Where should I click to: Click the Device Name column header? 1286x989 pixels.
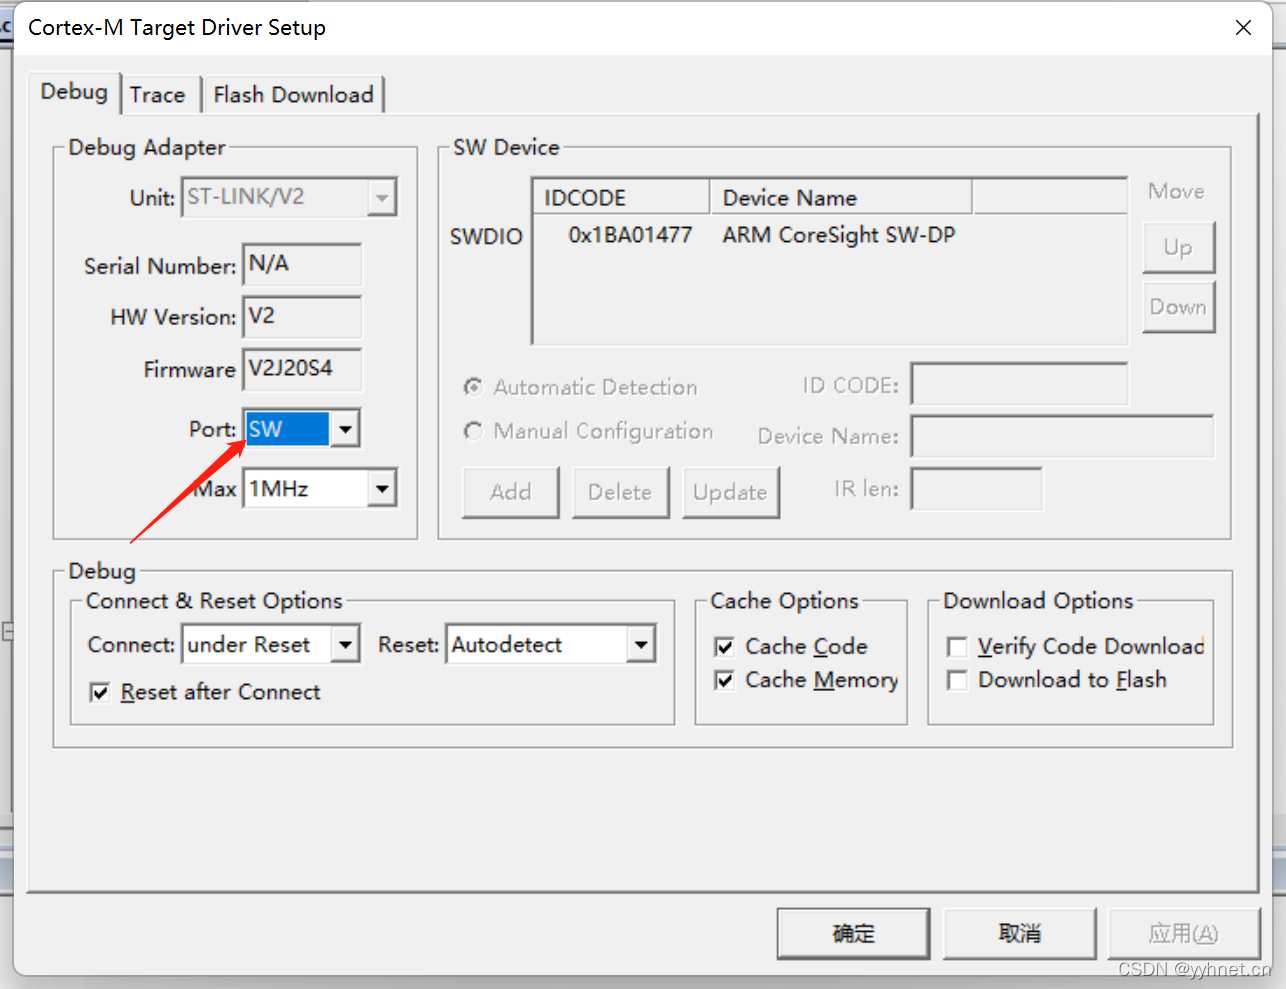[x=841, y=197]
